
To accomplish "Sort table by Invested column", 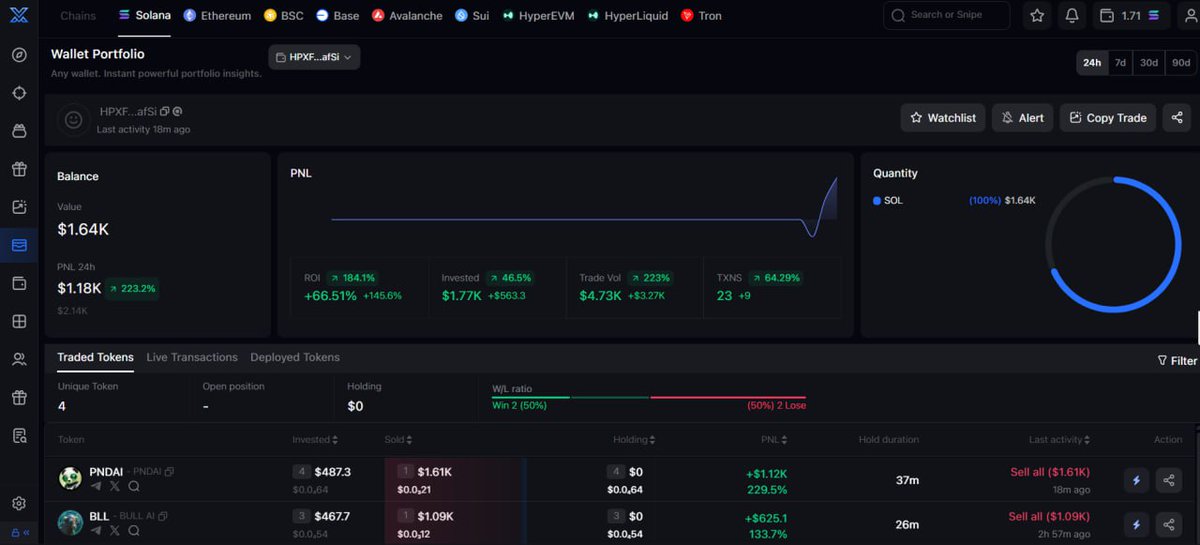I will (x=315, y=440).
